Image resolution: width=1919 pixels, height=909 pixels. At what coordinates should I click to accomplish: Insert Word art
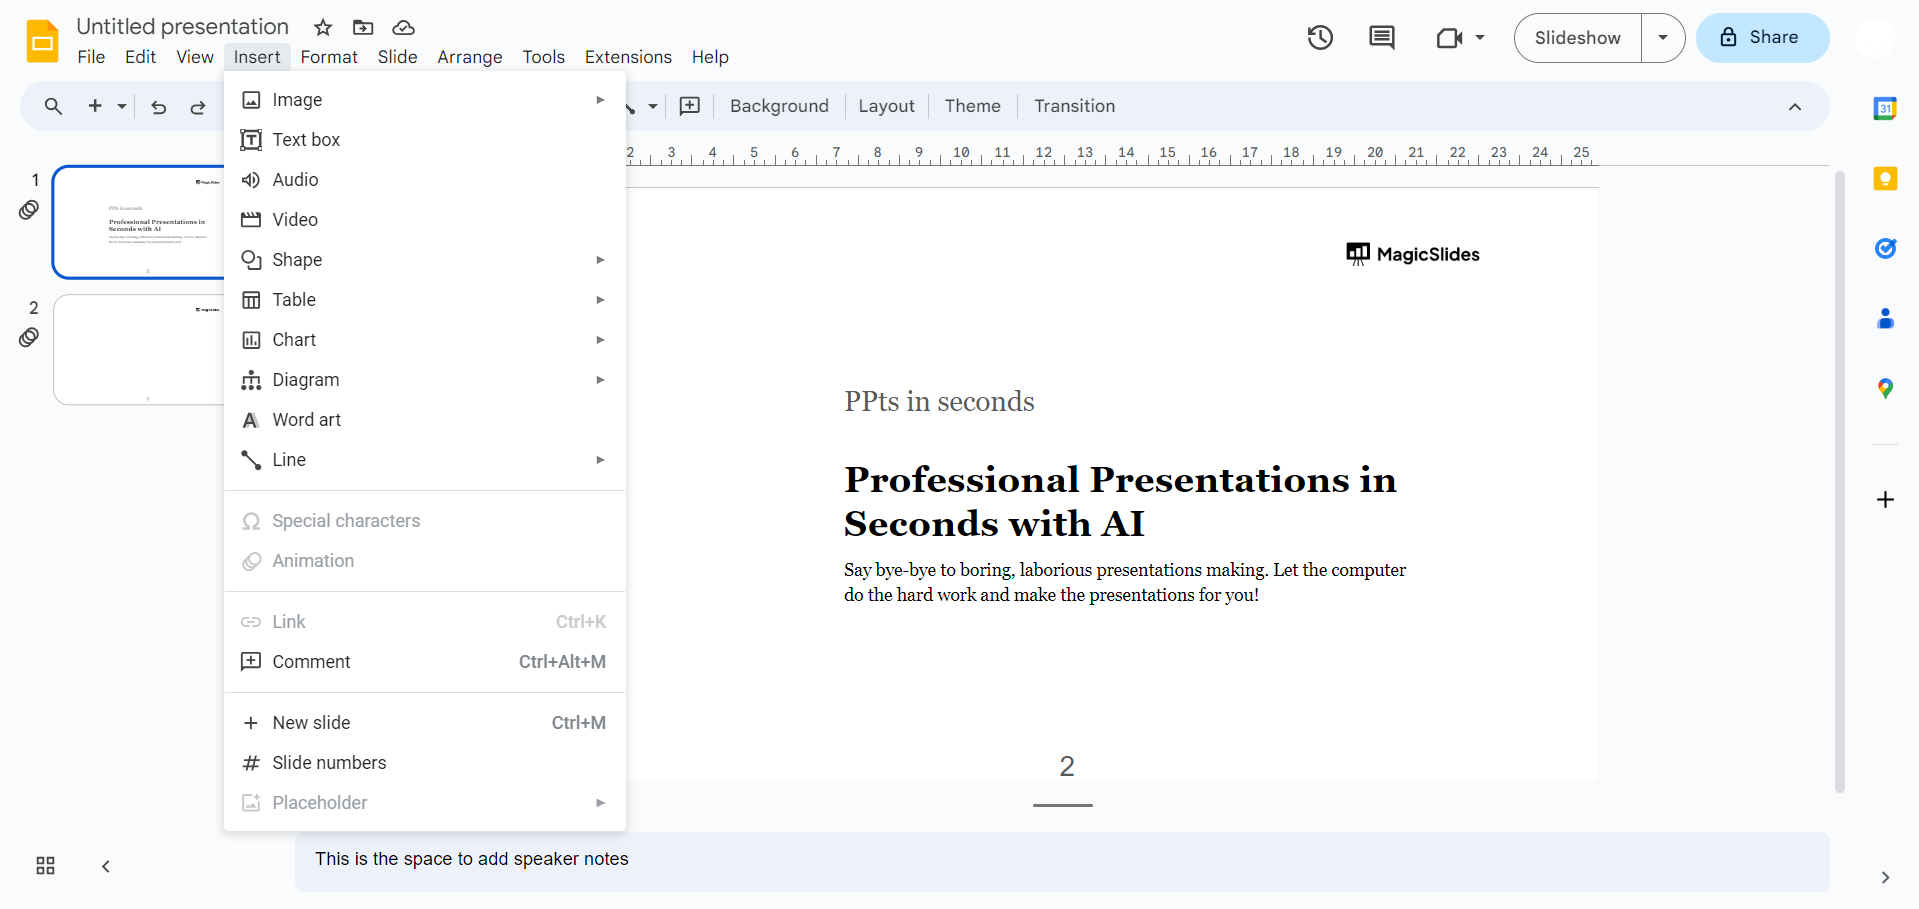click(x=425, y=420)
